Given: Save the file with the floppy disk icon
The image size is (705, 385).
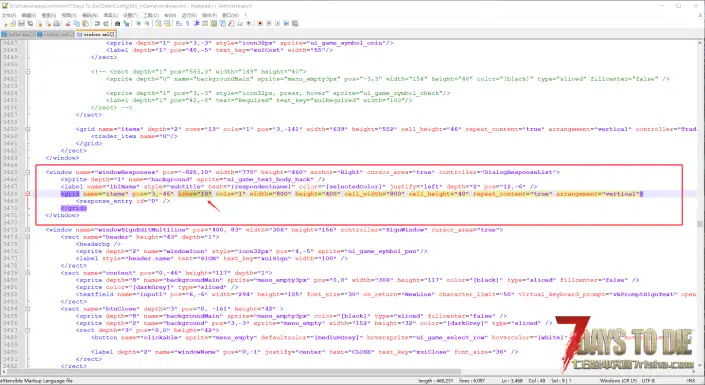Looking at the screenshot, I should pos(22,23).
